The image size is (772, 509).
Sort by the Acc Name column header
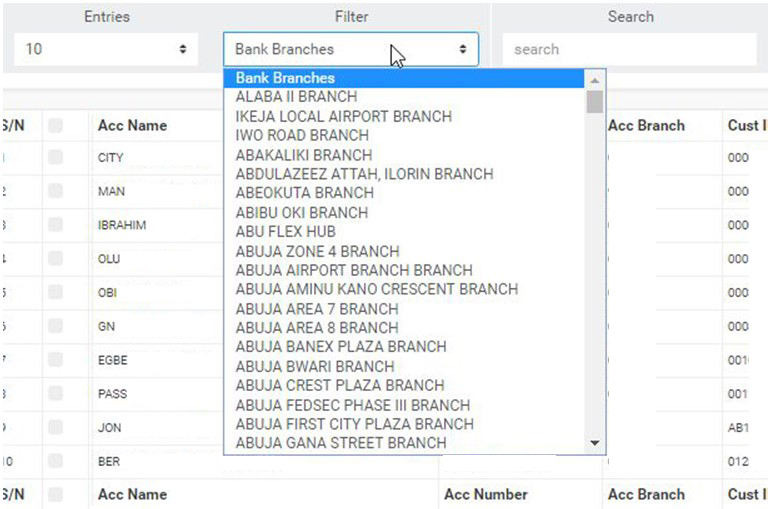(x=132, y=126)
